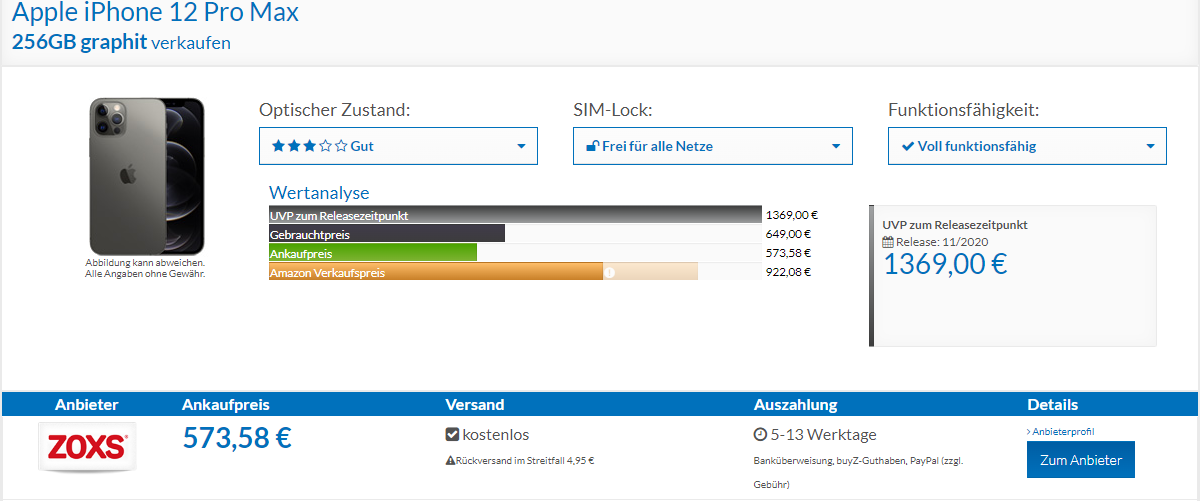Toggle the kostenlos shipping checkbox
The width and height of the screenshot is (1200, 501).
click(452, 435)
